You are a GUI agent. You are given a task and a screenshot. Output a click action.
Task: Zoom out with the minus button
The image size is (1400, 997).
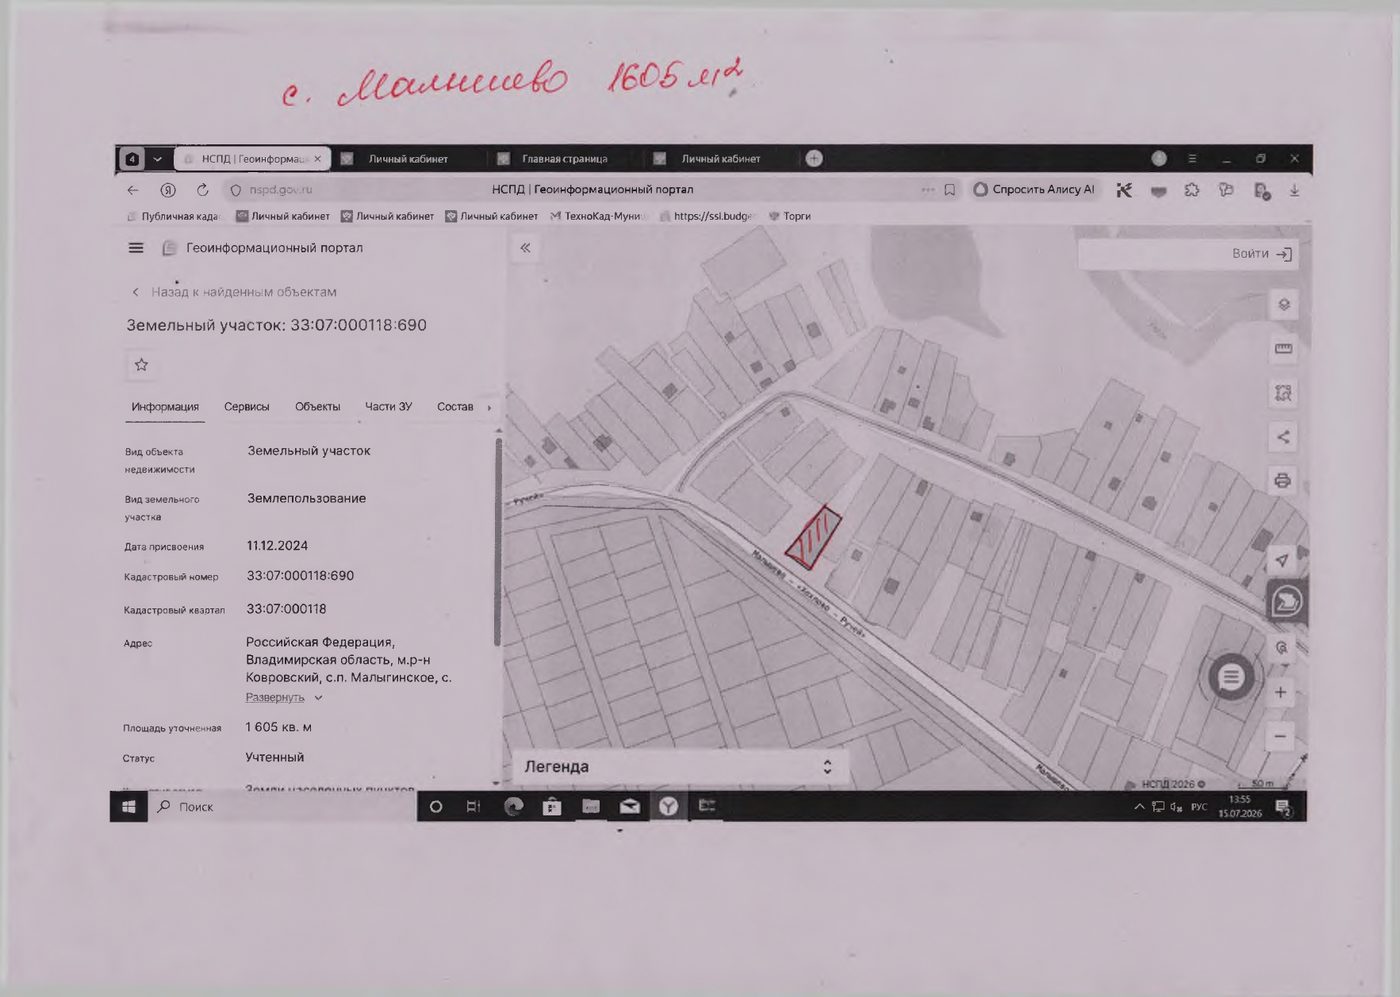point(1281,737)
